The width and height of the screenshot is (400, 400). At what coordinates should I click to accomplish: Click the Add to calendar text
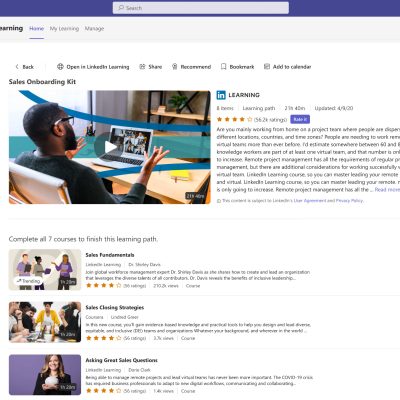(x=292, y=67)
